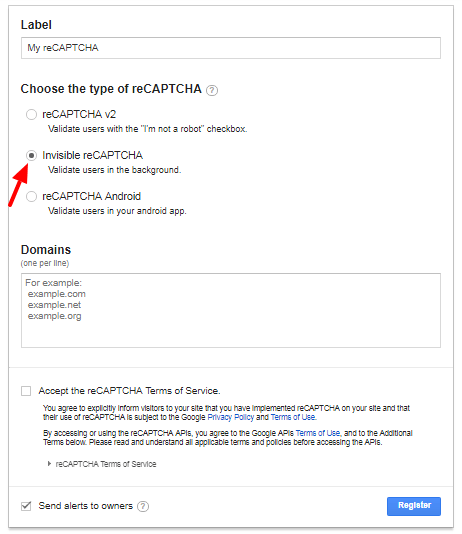Open help icon beside Choose the type heading
The height and width of the screenshot is (534, 462).
tap(212, 90)
